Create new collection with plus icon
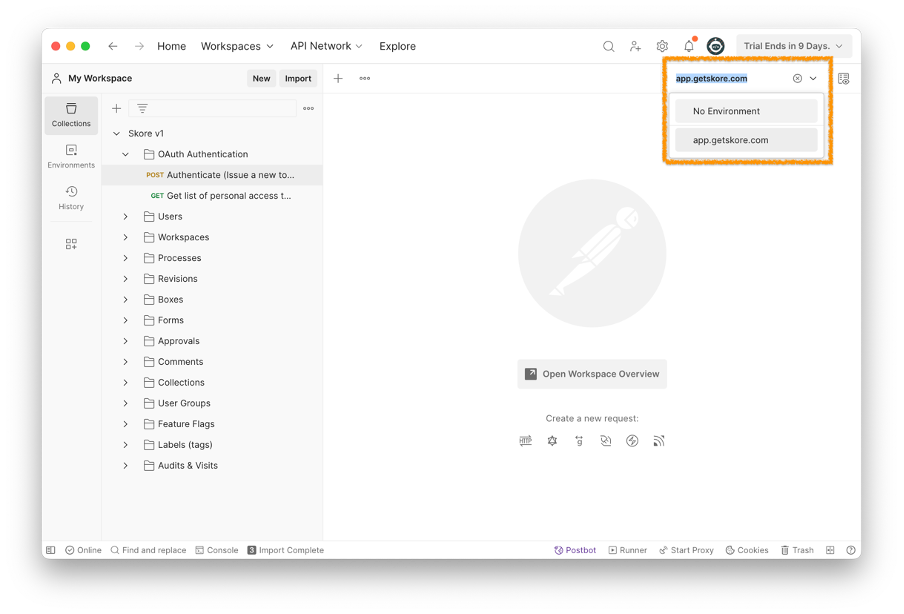 (116, 108)
